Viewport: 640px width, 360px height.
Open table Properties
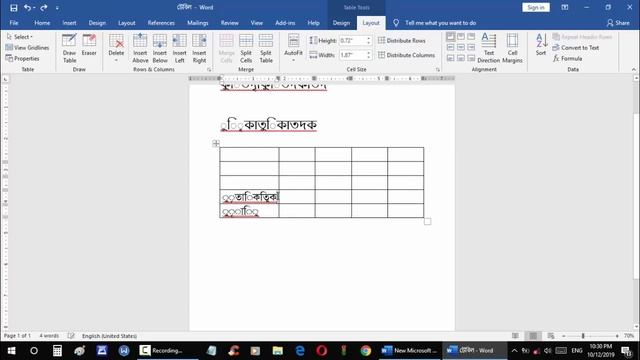tap(23, 59)
